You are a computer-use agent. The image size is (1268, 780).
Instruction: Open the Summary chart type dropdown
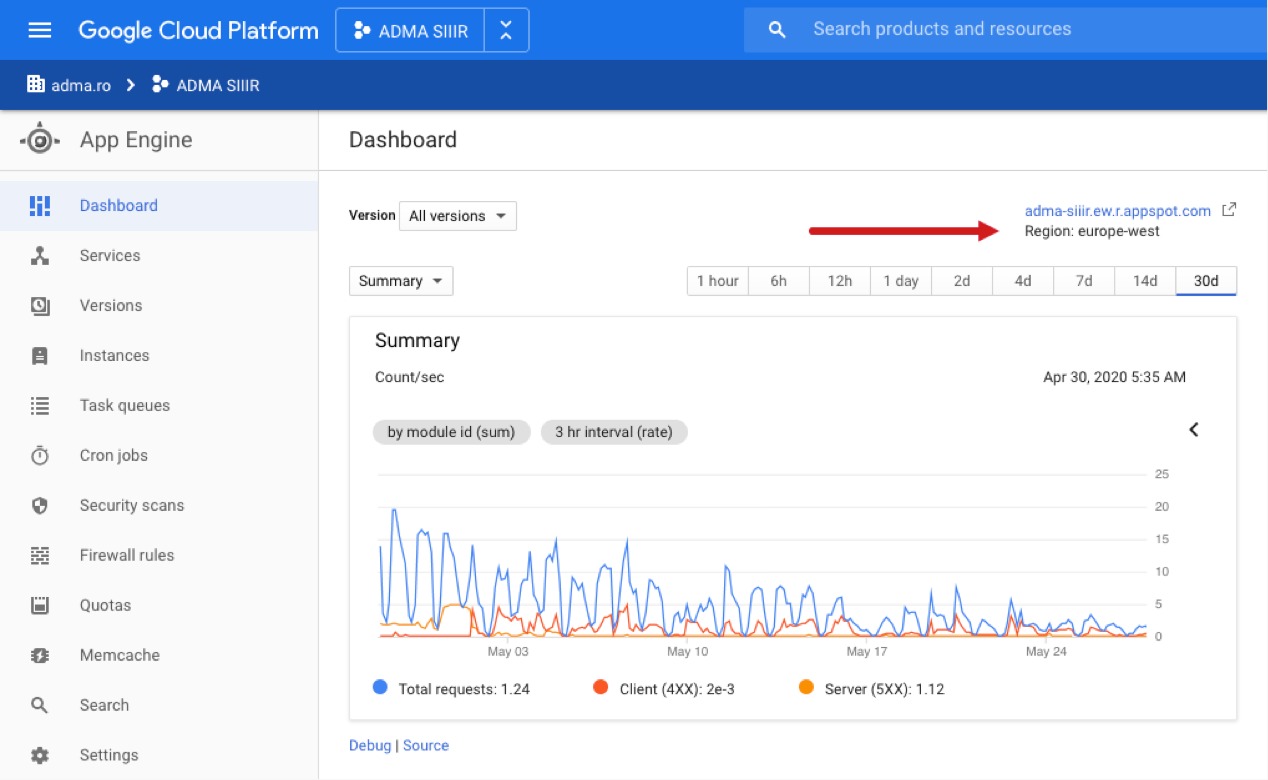tap(401, 281)
